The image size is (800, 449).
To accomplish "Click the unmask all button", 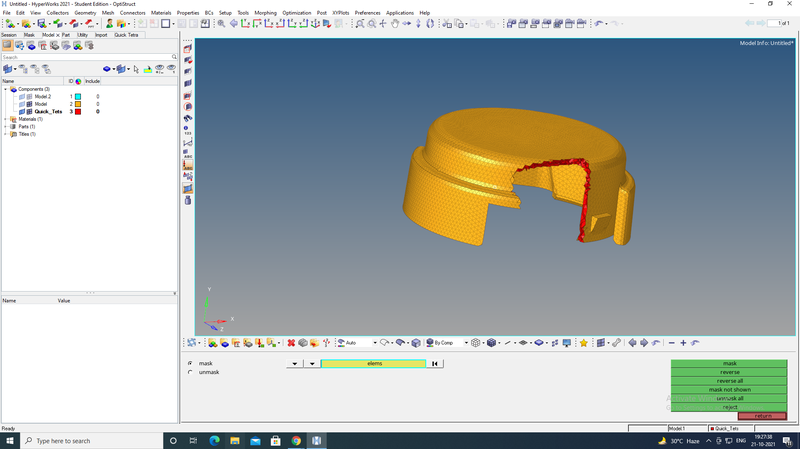I will pyautogui.click(x=729, y=398).
